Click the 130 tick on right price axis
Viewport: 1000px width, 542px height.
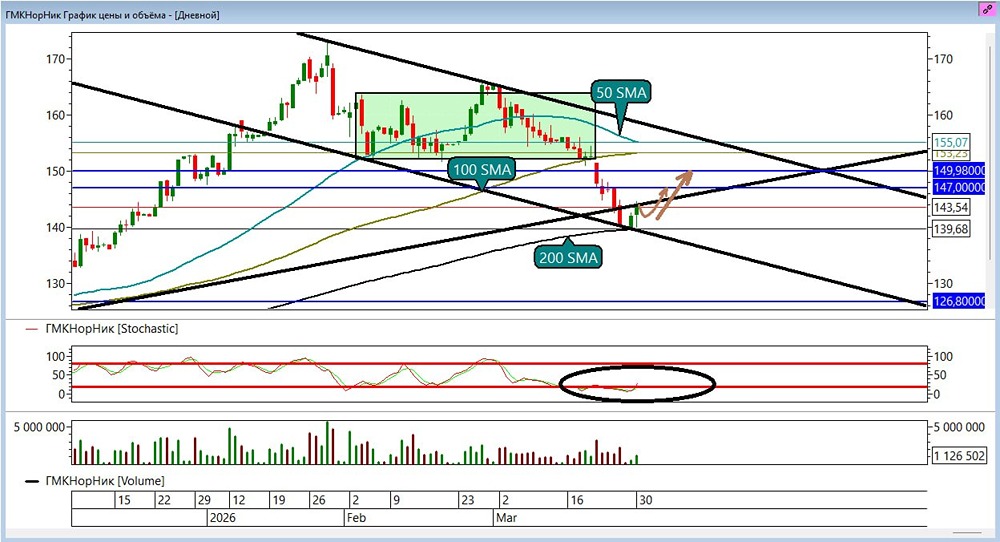pos(943,284)
